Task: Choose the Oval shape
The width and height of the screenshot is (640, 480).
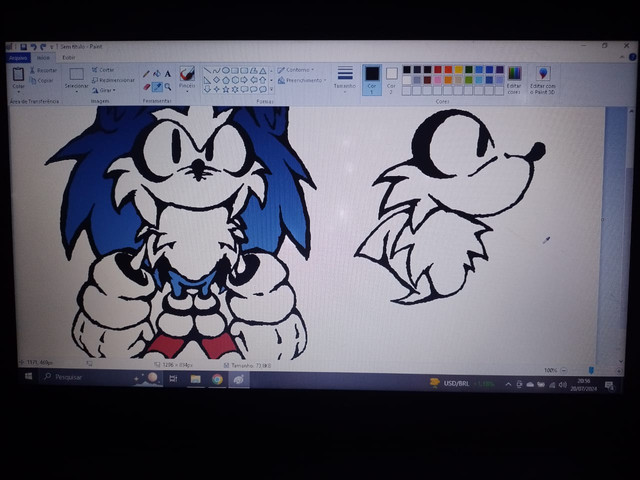Action: point(226,71)
